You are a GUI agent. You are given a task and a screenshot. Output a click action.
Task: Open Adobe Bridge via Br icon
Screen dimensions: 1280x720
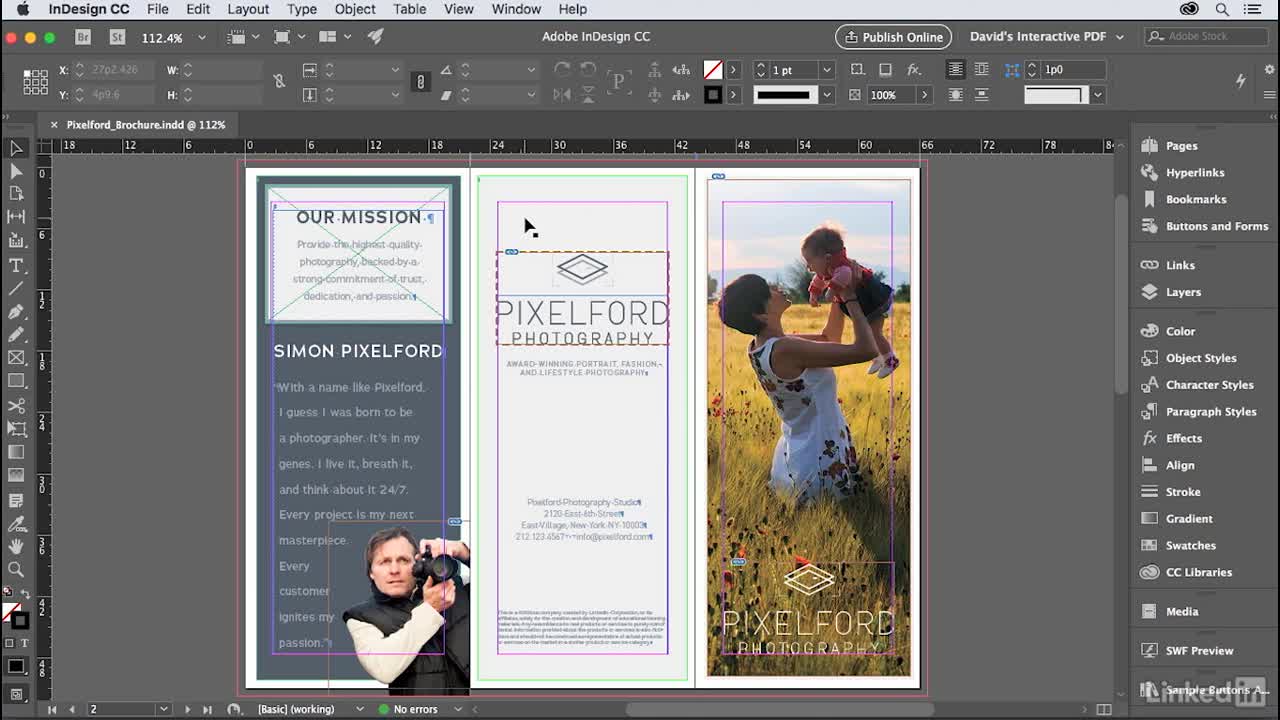[84, 37]
